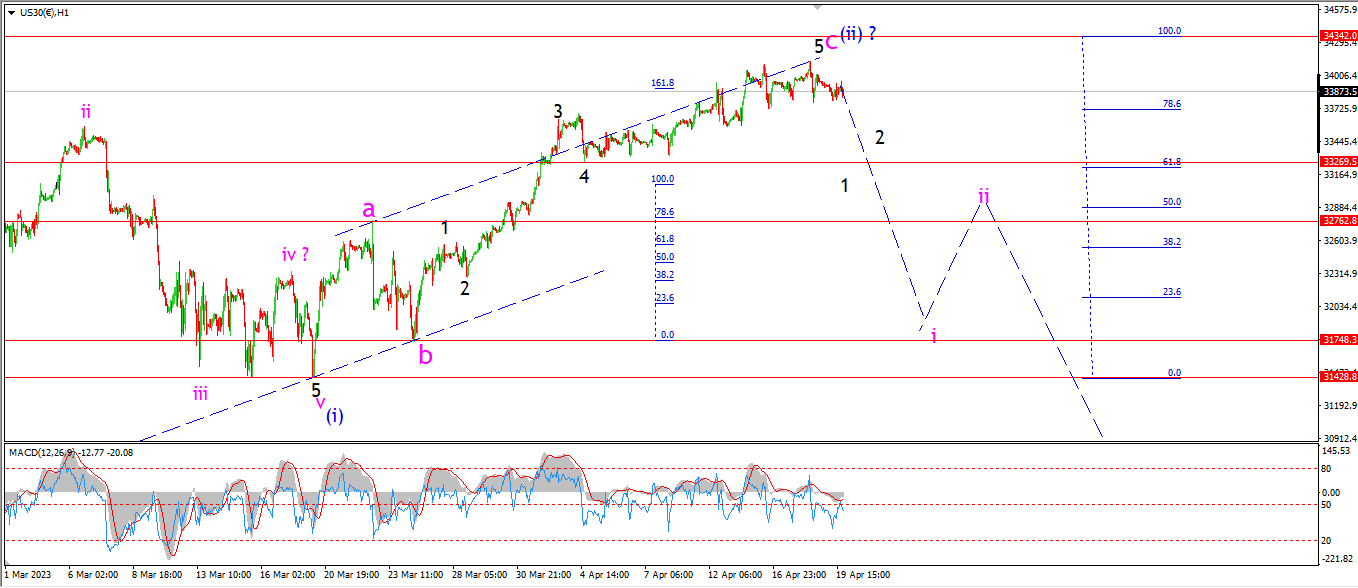The width and height of the screenshot is (1358, 588).
Task: Select the pink letter a wave label
Action: click(368, 209)
